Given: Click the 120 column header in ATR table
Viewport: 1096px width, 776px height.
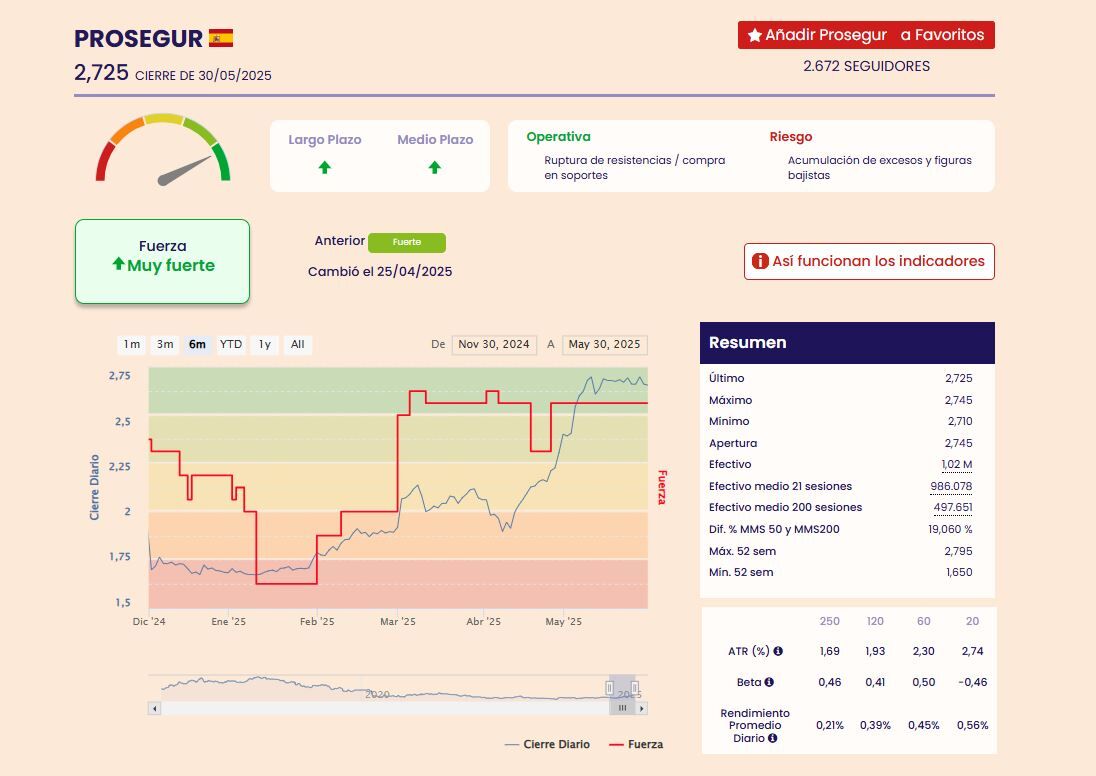Looking at the screenshot, I should 875,621.
